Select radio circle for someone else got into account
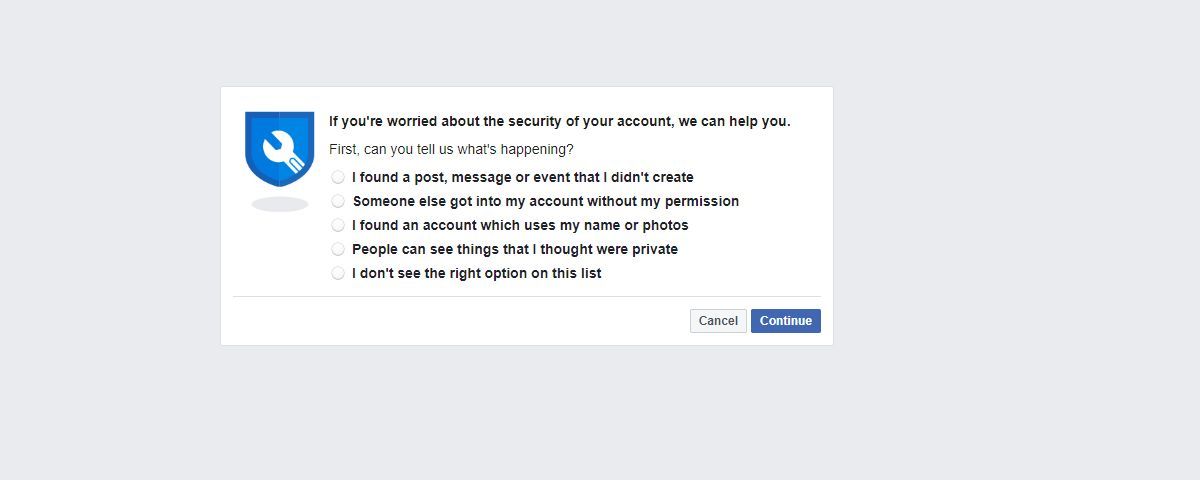 click(338, 201)
